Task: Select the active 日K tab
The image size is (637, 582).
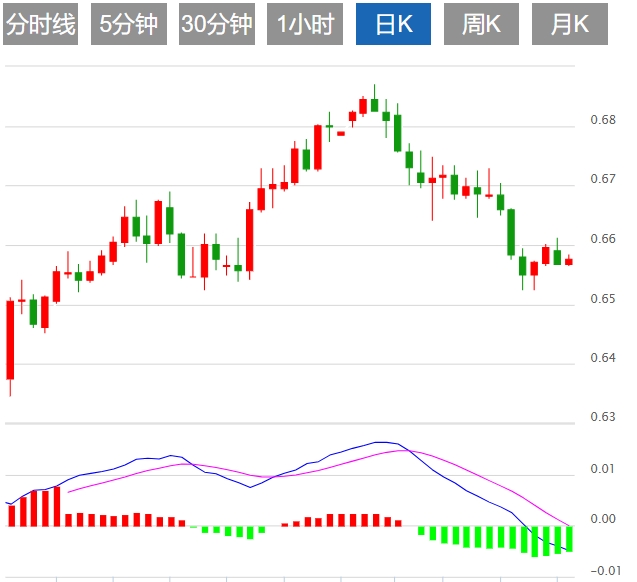Action: pyautogui.click(x=393, y=24)
